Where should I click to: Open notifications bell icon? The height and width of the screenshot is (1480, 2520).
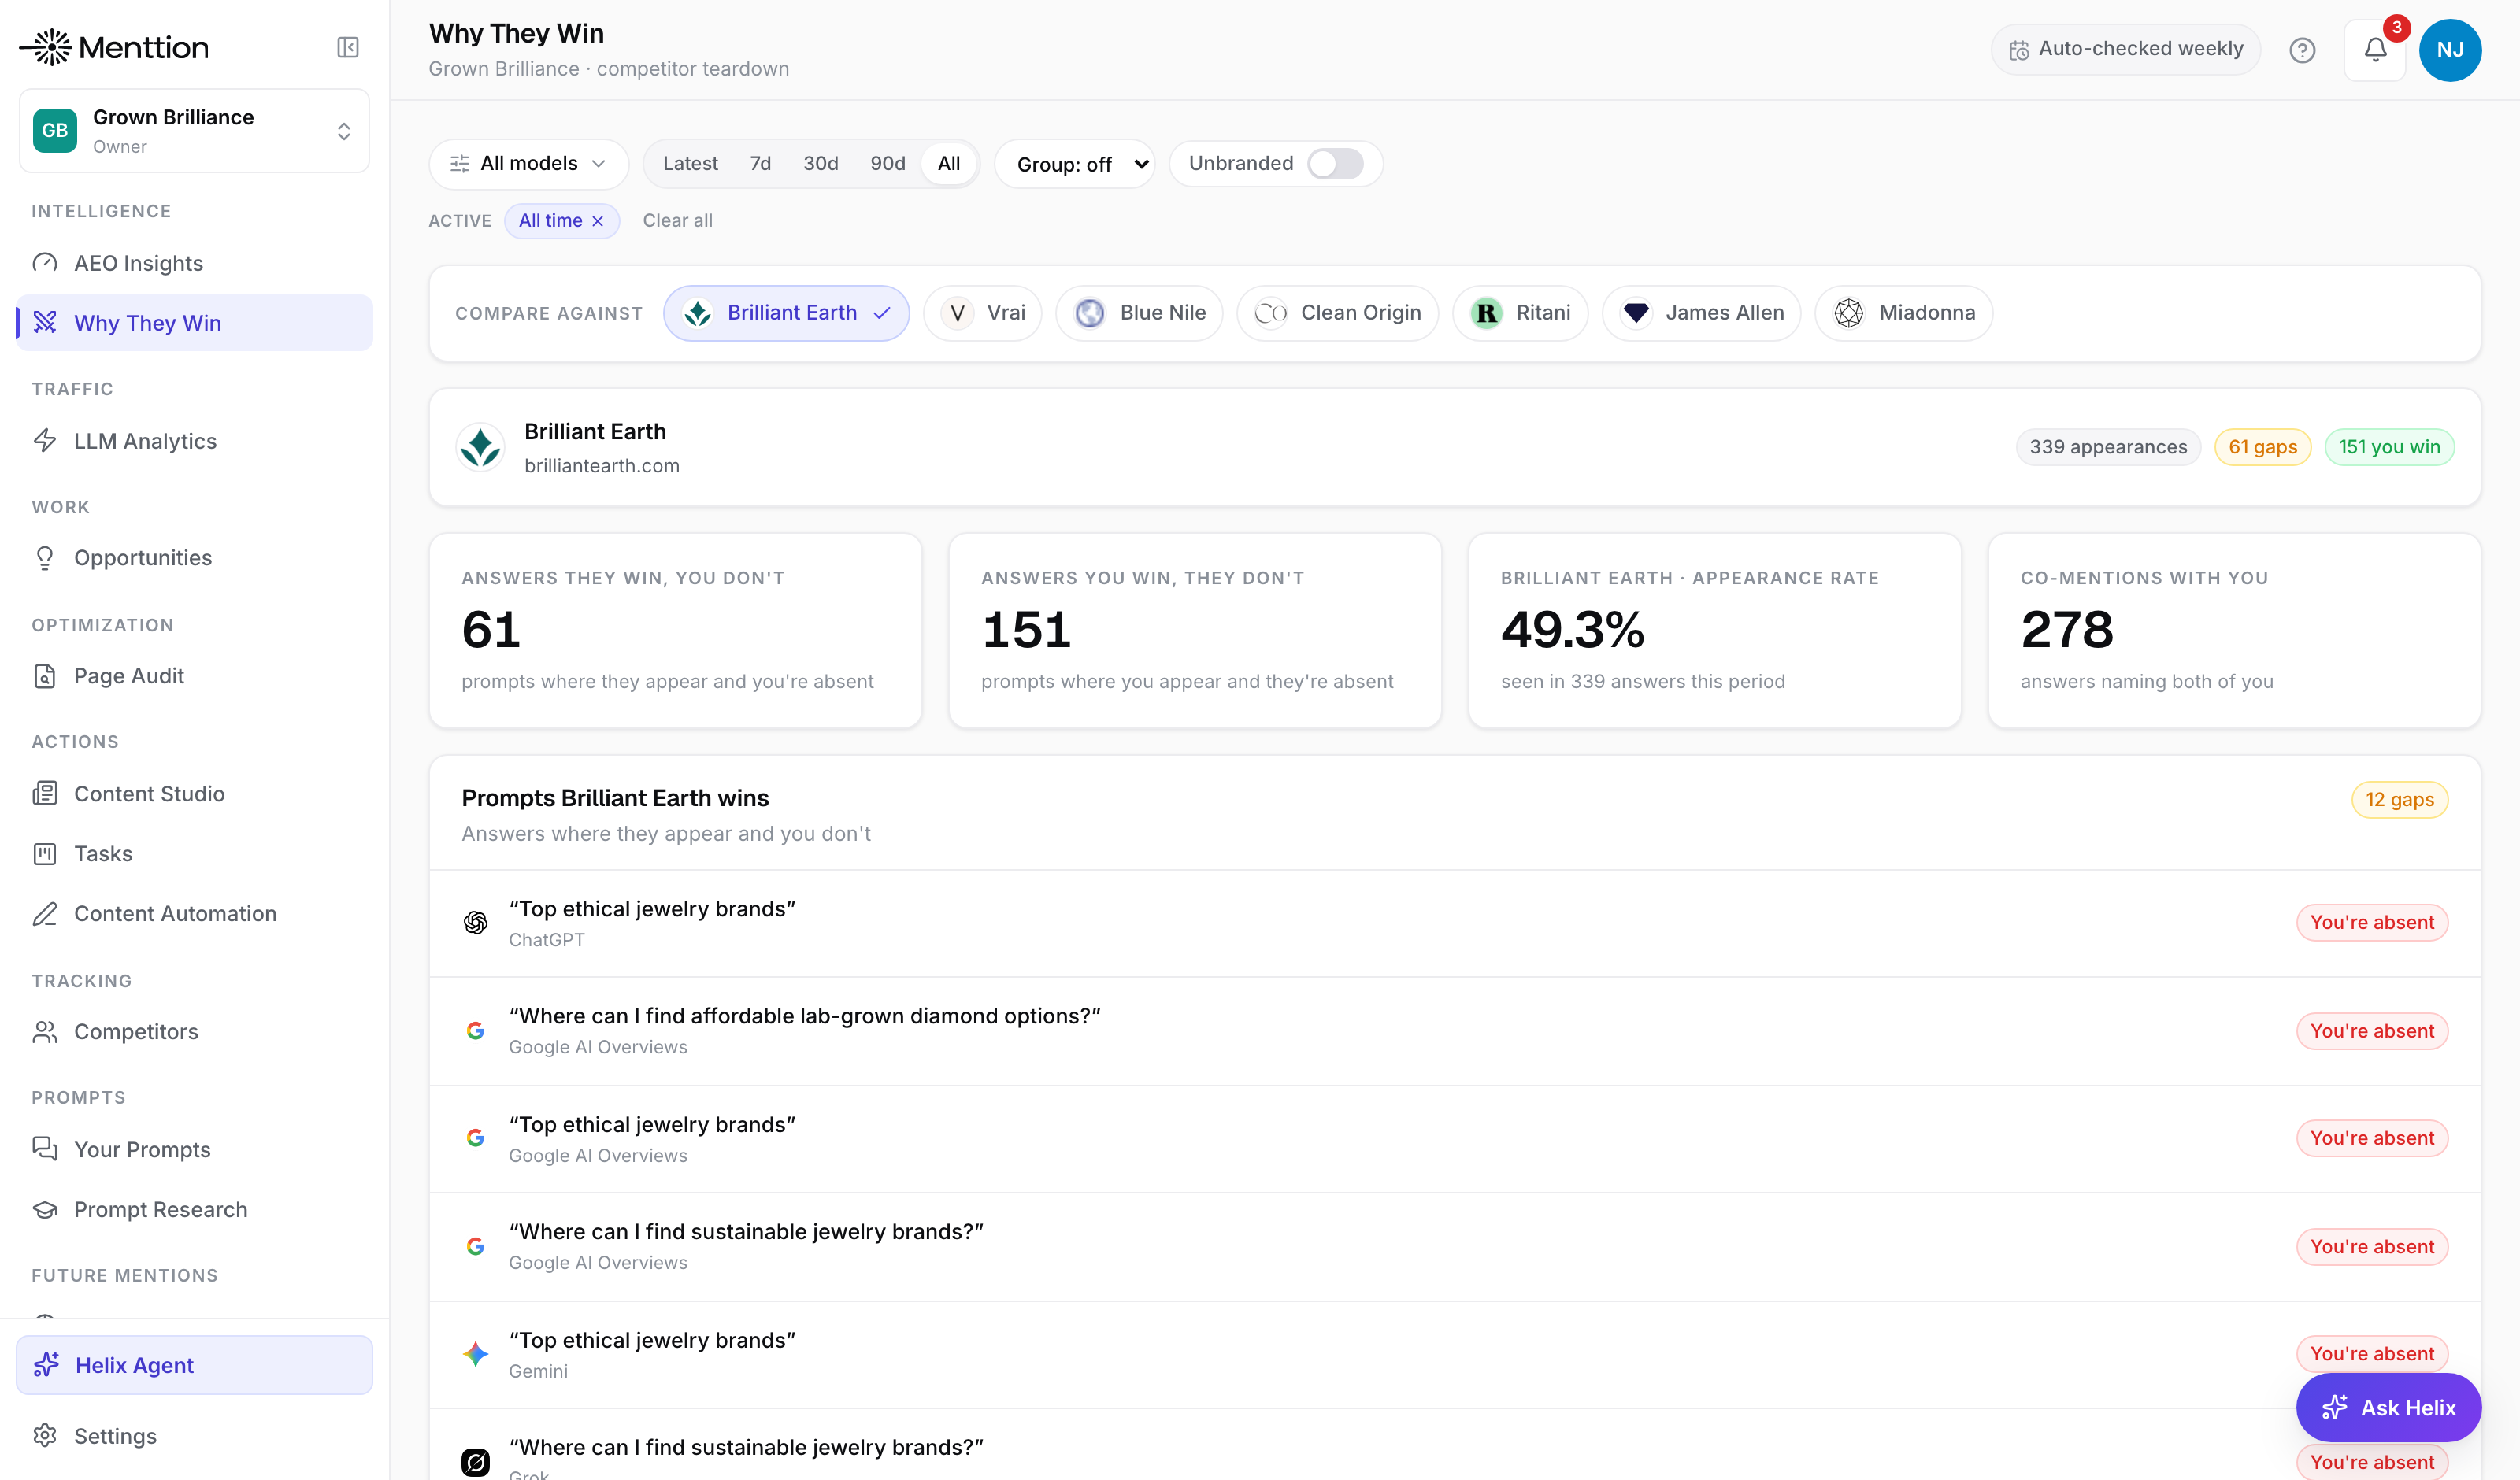point(2375,49)
